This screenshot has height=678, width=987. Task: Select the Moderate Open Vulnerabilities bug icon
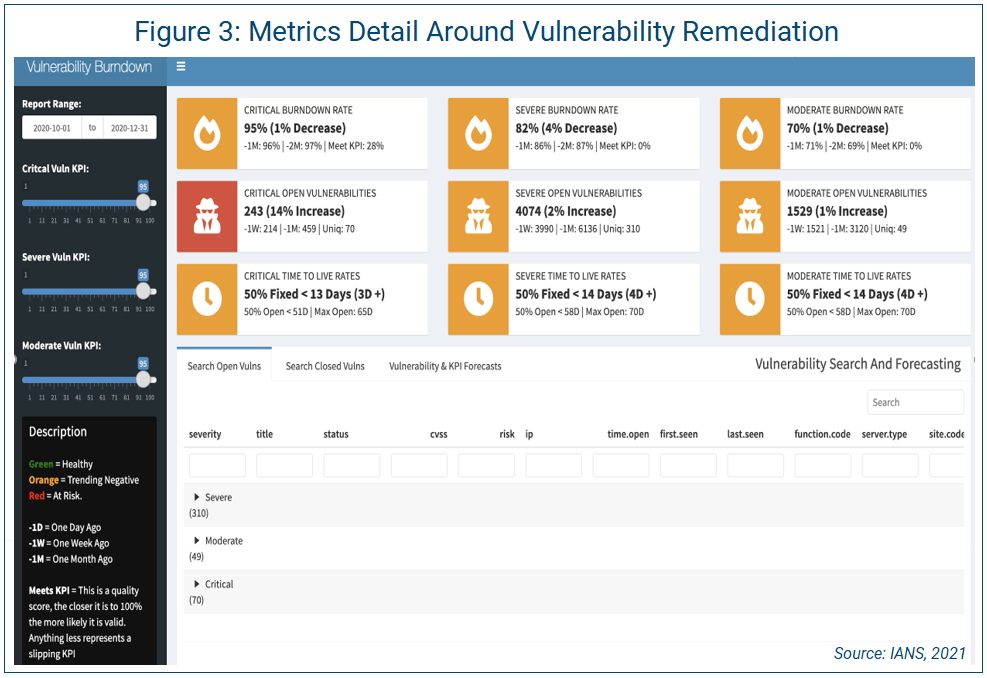click(x=750, y=217)
